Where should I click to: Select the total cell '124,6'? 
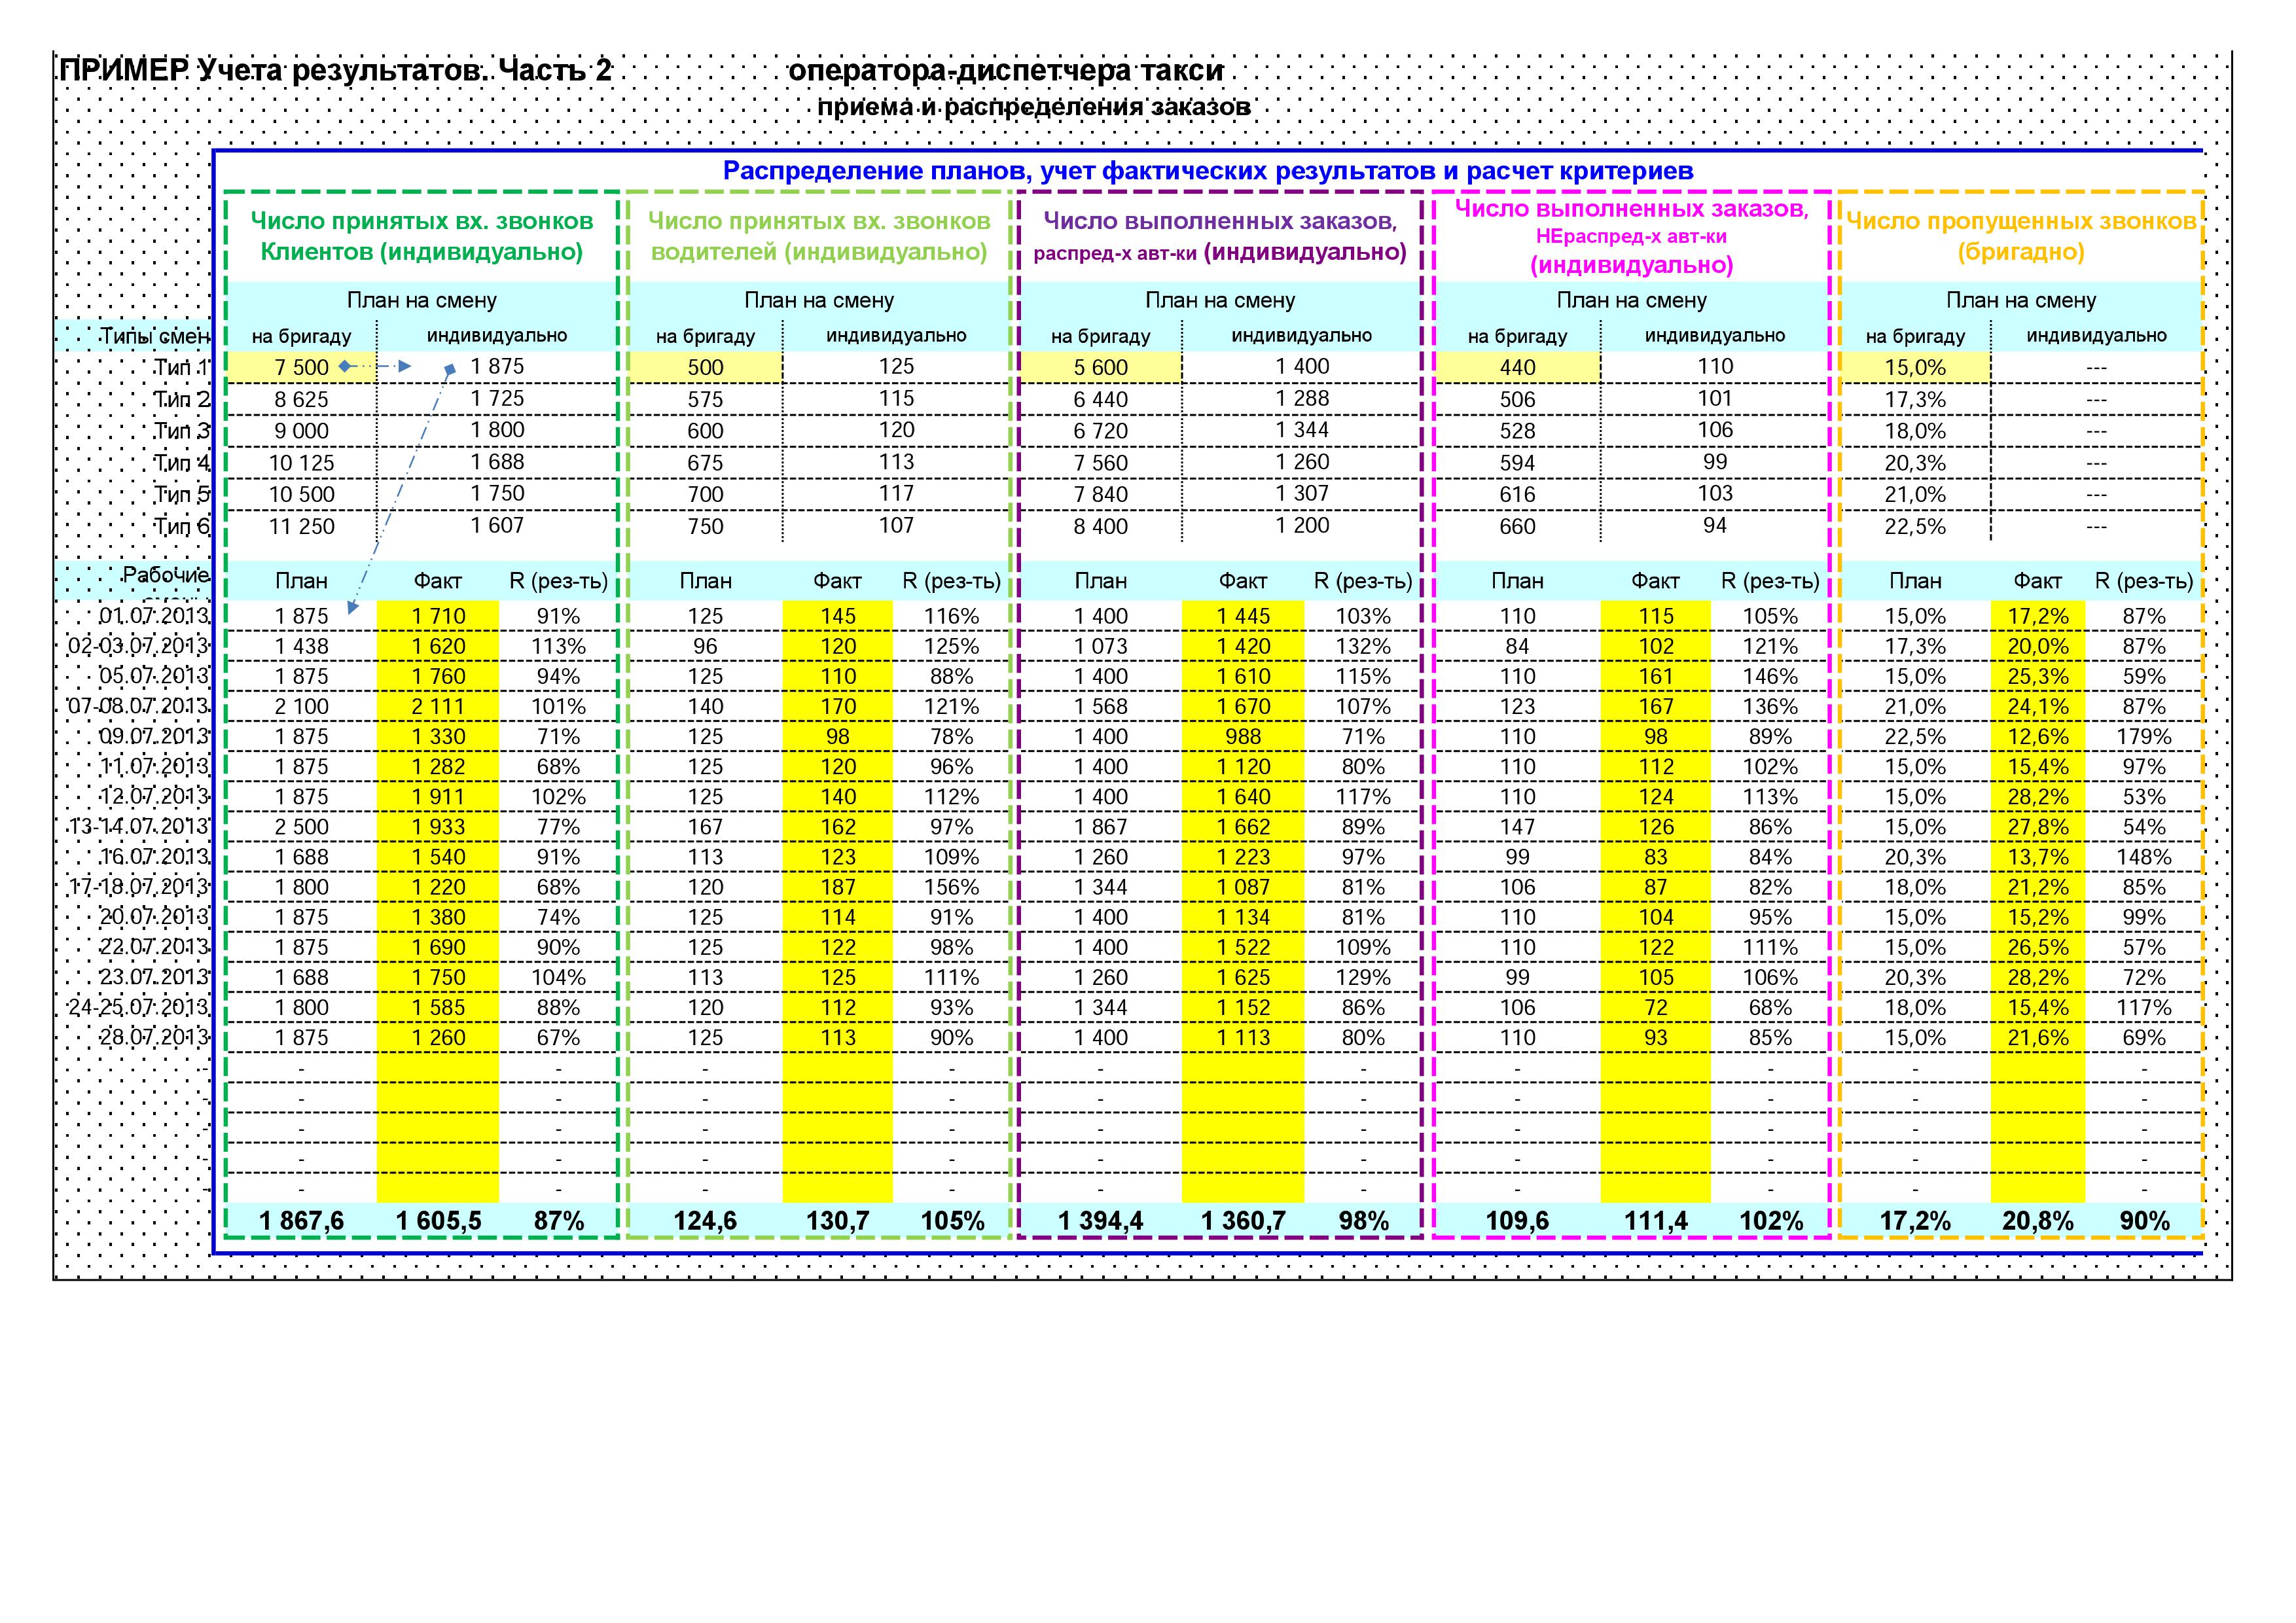(705, 1221)
